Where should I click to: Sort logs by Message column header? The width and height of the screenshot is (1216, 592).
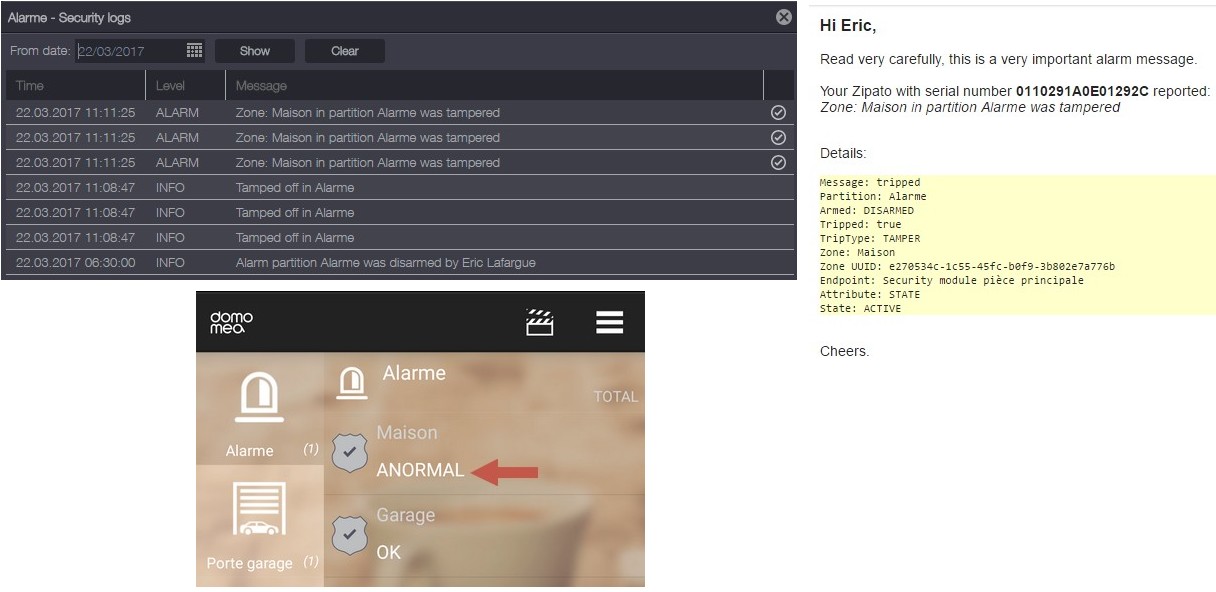(261, 86)
